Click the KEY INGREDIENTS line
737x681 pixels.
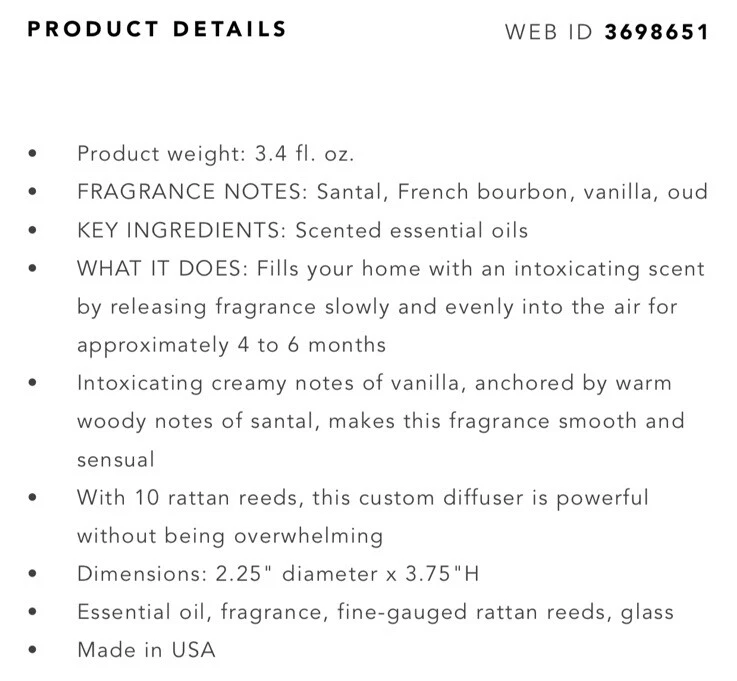[x=302, y=230]
